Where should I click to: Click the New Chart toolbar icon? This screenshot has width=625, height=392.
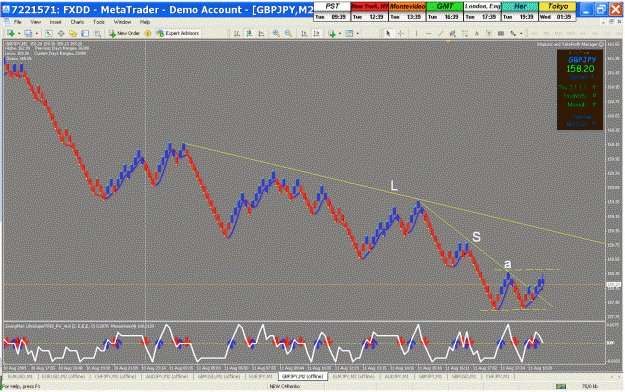[11, 33]
